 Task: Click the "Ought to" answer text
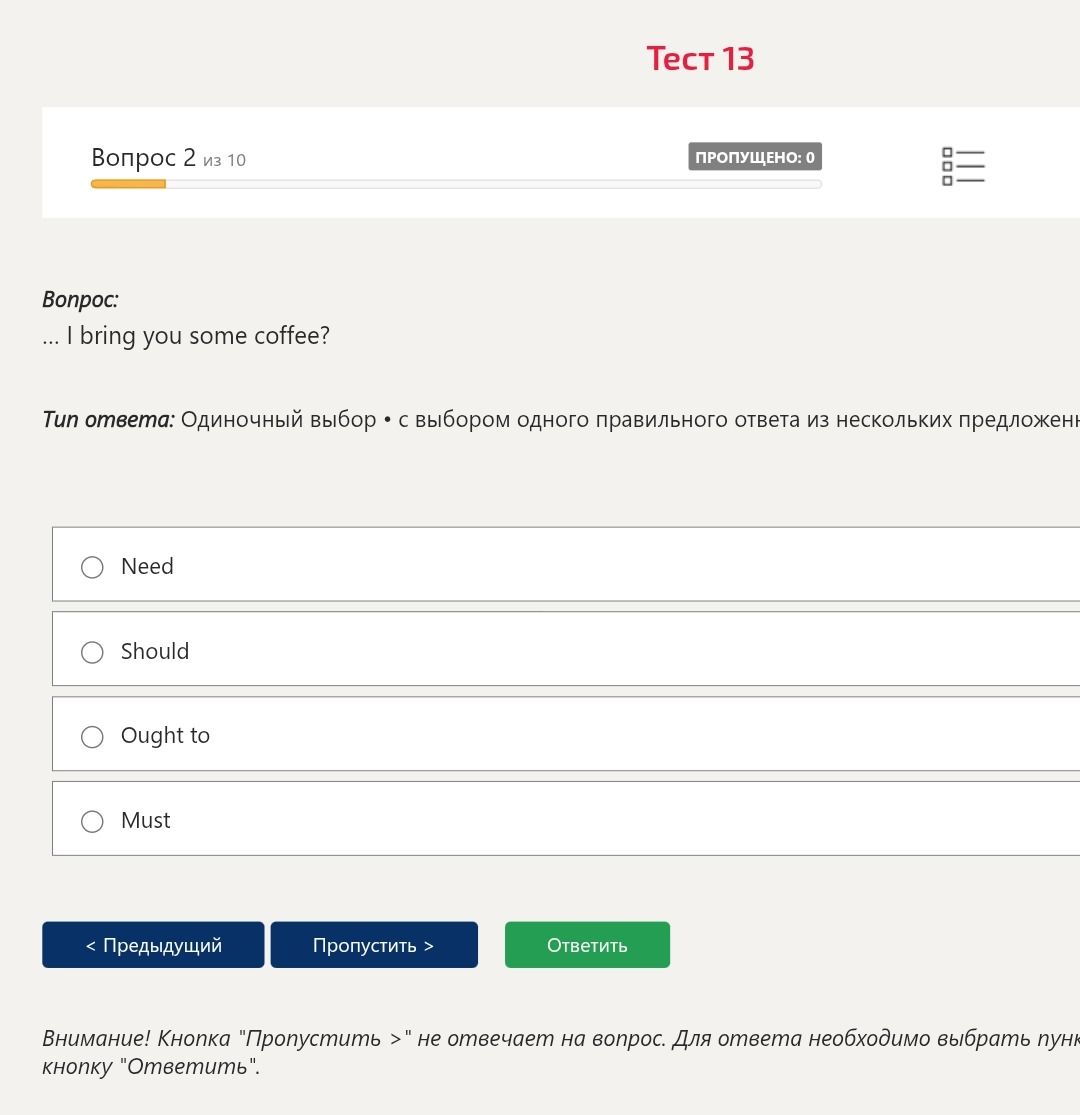point(166,736)
